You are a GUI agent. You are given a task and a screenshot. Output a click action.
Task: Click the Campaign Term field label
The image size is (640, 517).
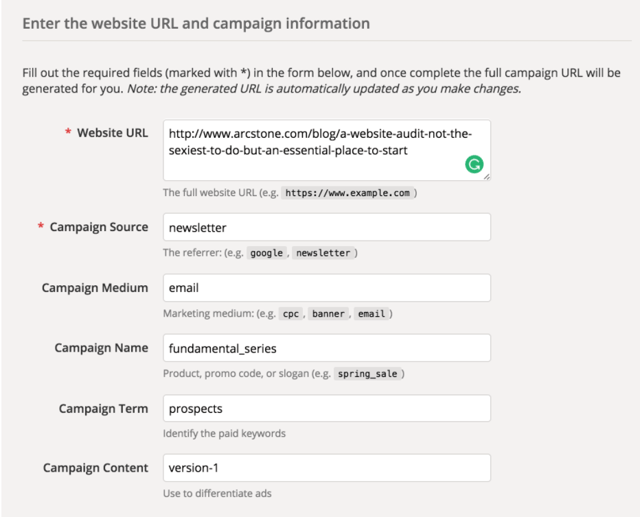pos(103,409)
